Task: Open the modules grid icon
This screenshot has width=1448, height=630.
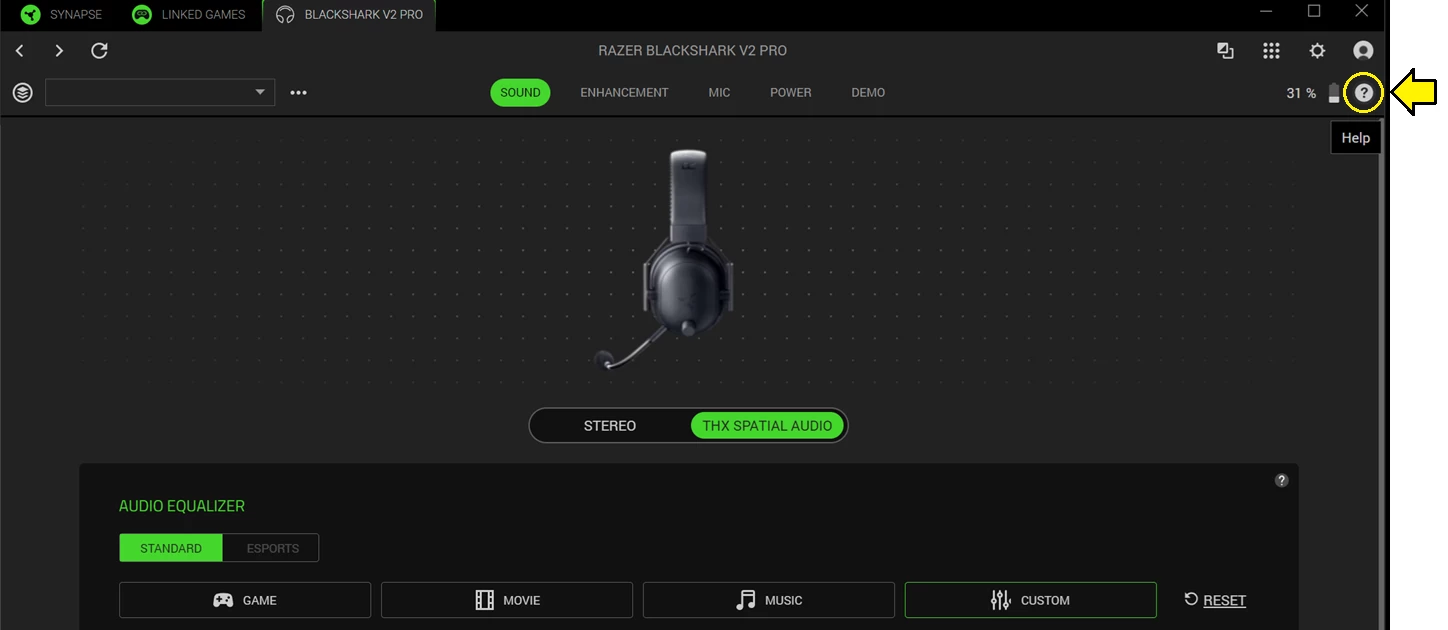Action: (x=1271, y=50)
